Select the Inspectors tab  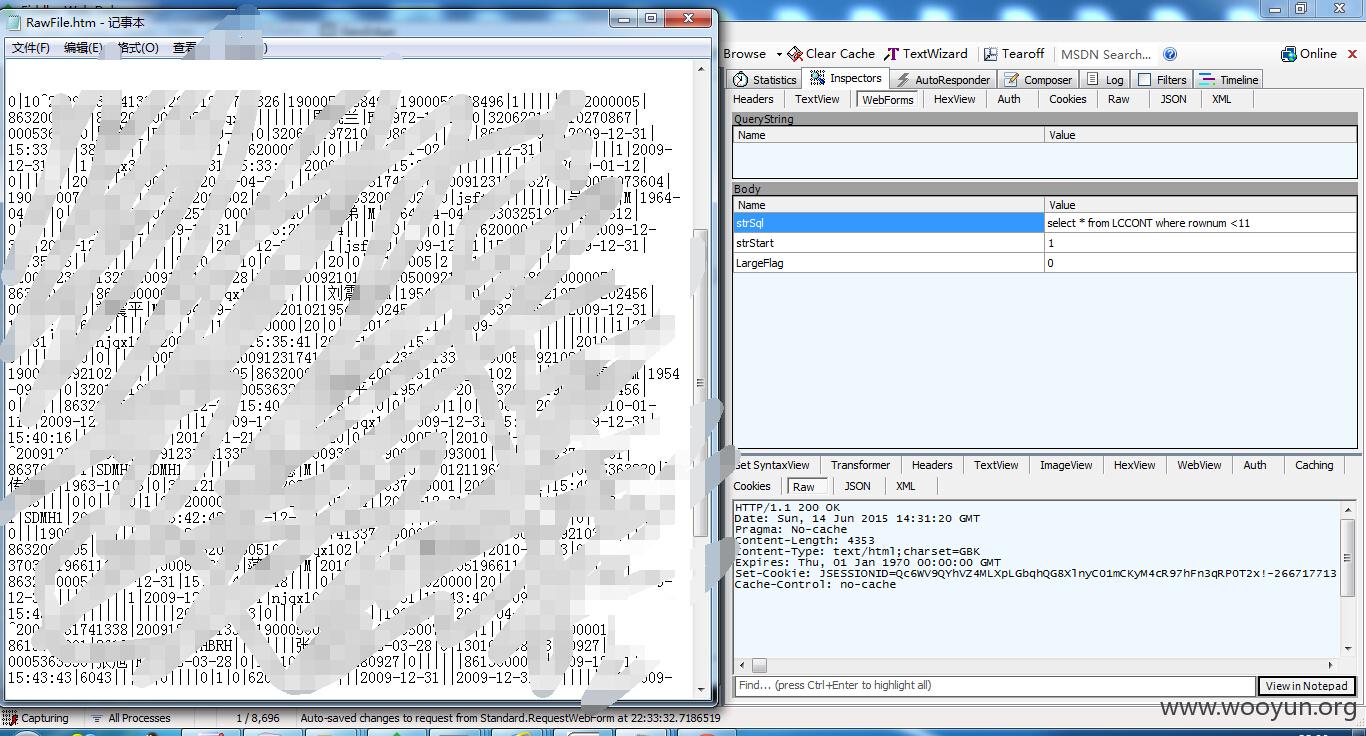(845, 78)
